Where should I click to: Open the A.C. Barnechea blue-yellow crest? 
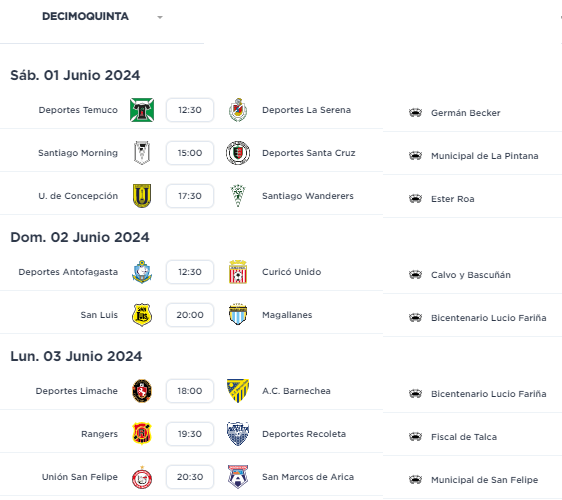(238, 391)
